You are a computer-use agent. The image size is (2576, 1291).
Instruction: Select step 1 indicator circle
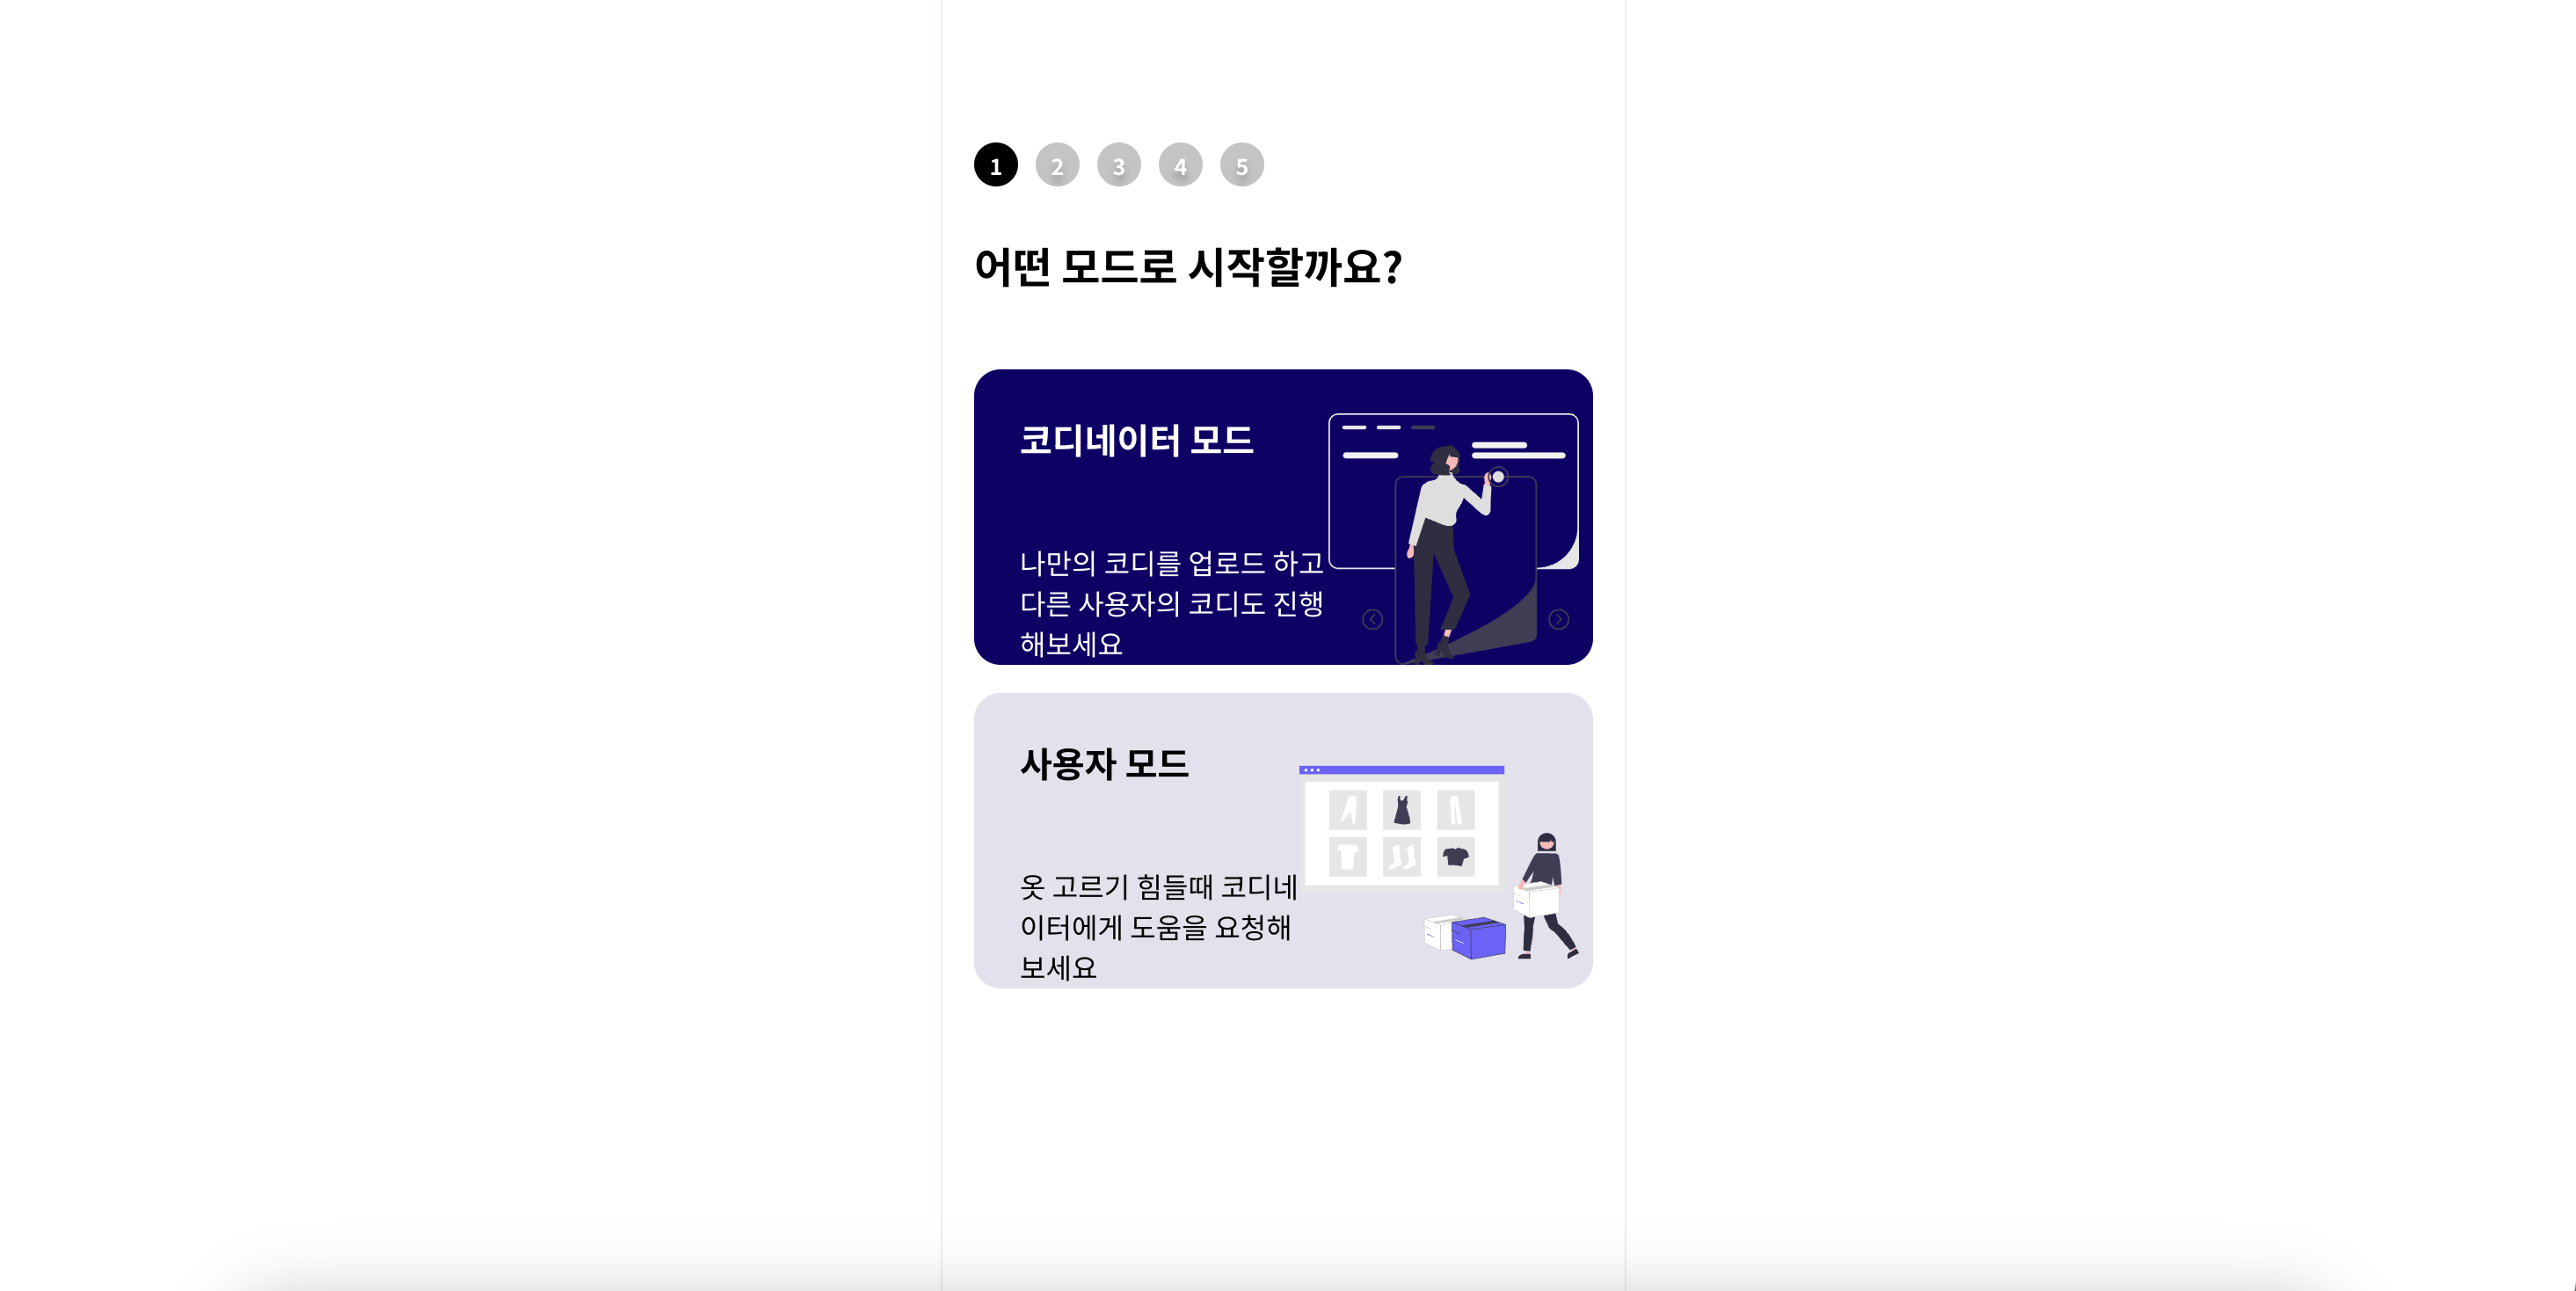(995, 165)
